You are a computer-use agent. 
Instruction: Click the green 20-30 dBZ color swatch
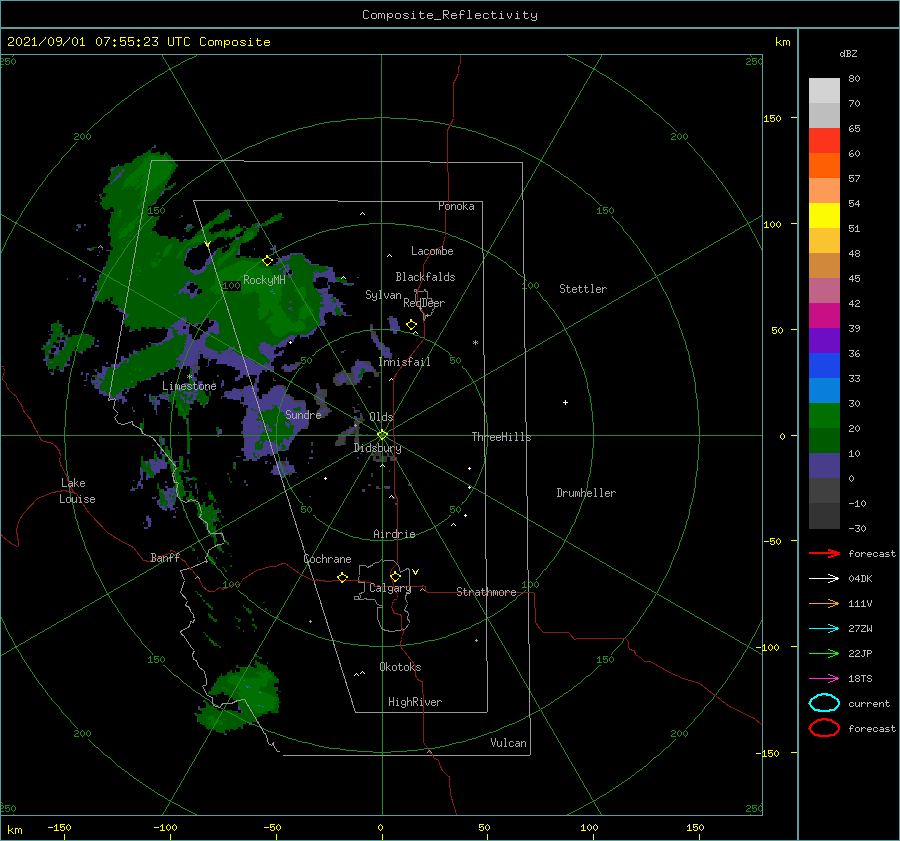(x=824, y=416)
